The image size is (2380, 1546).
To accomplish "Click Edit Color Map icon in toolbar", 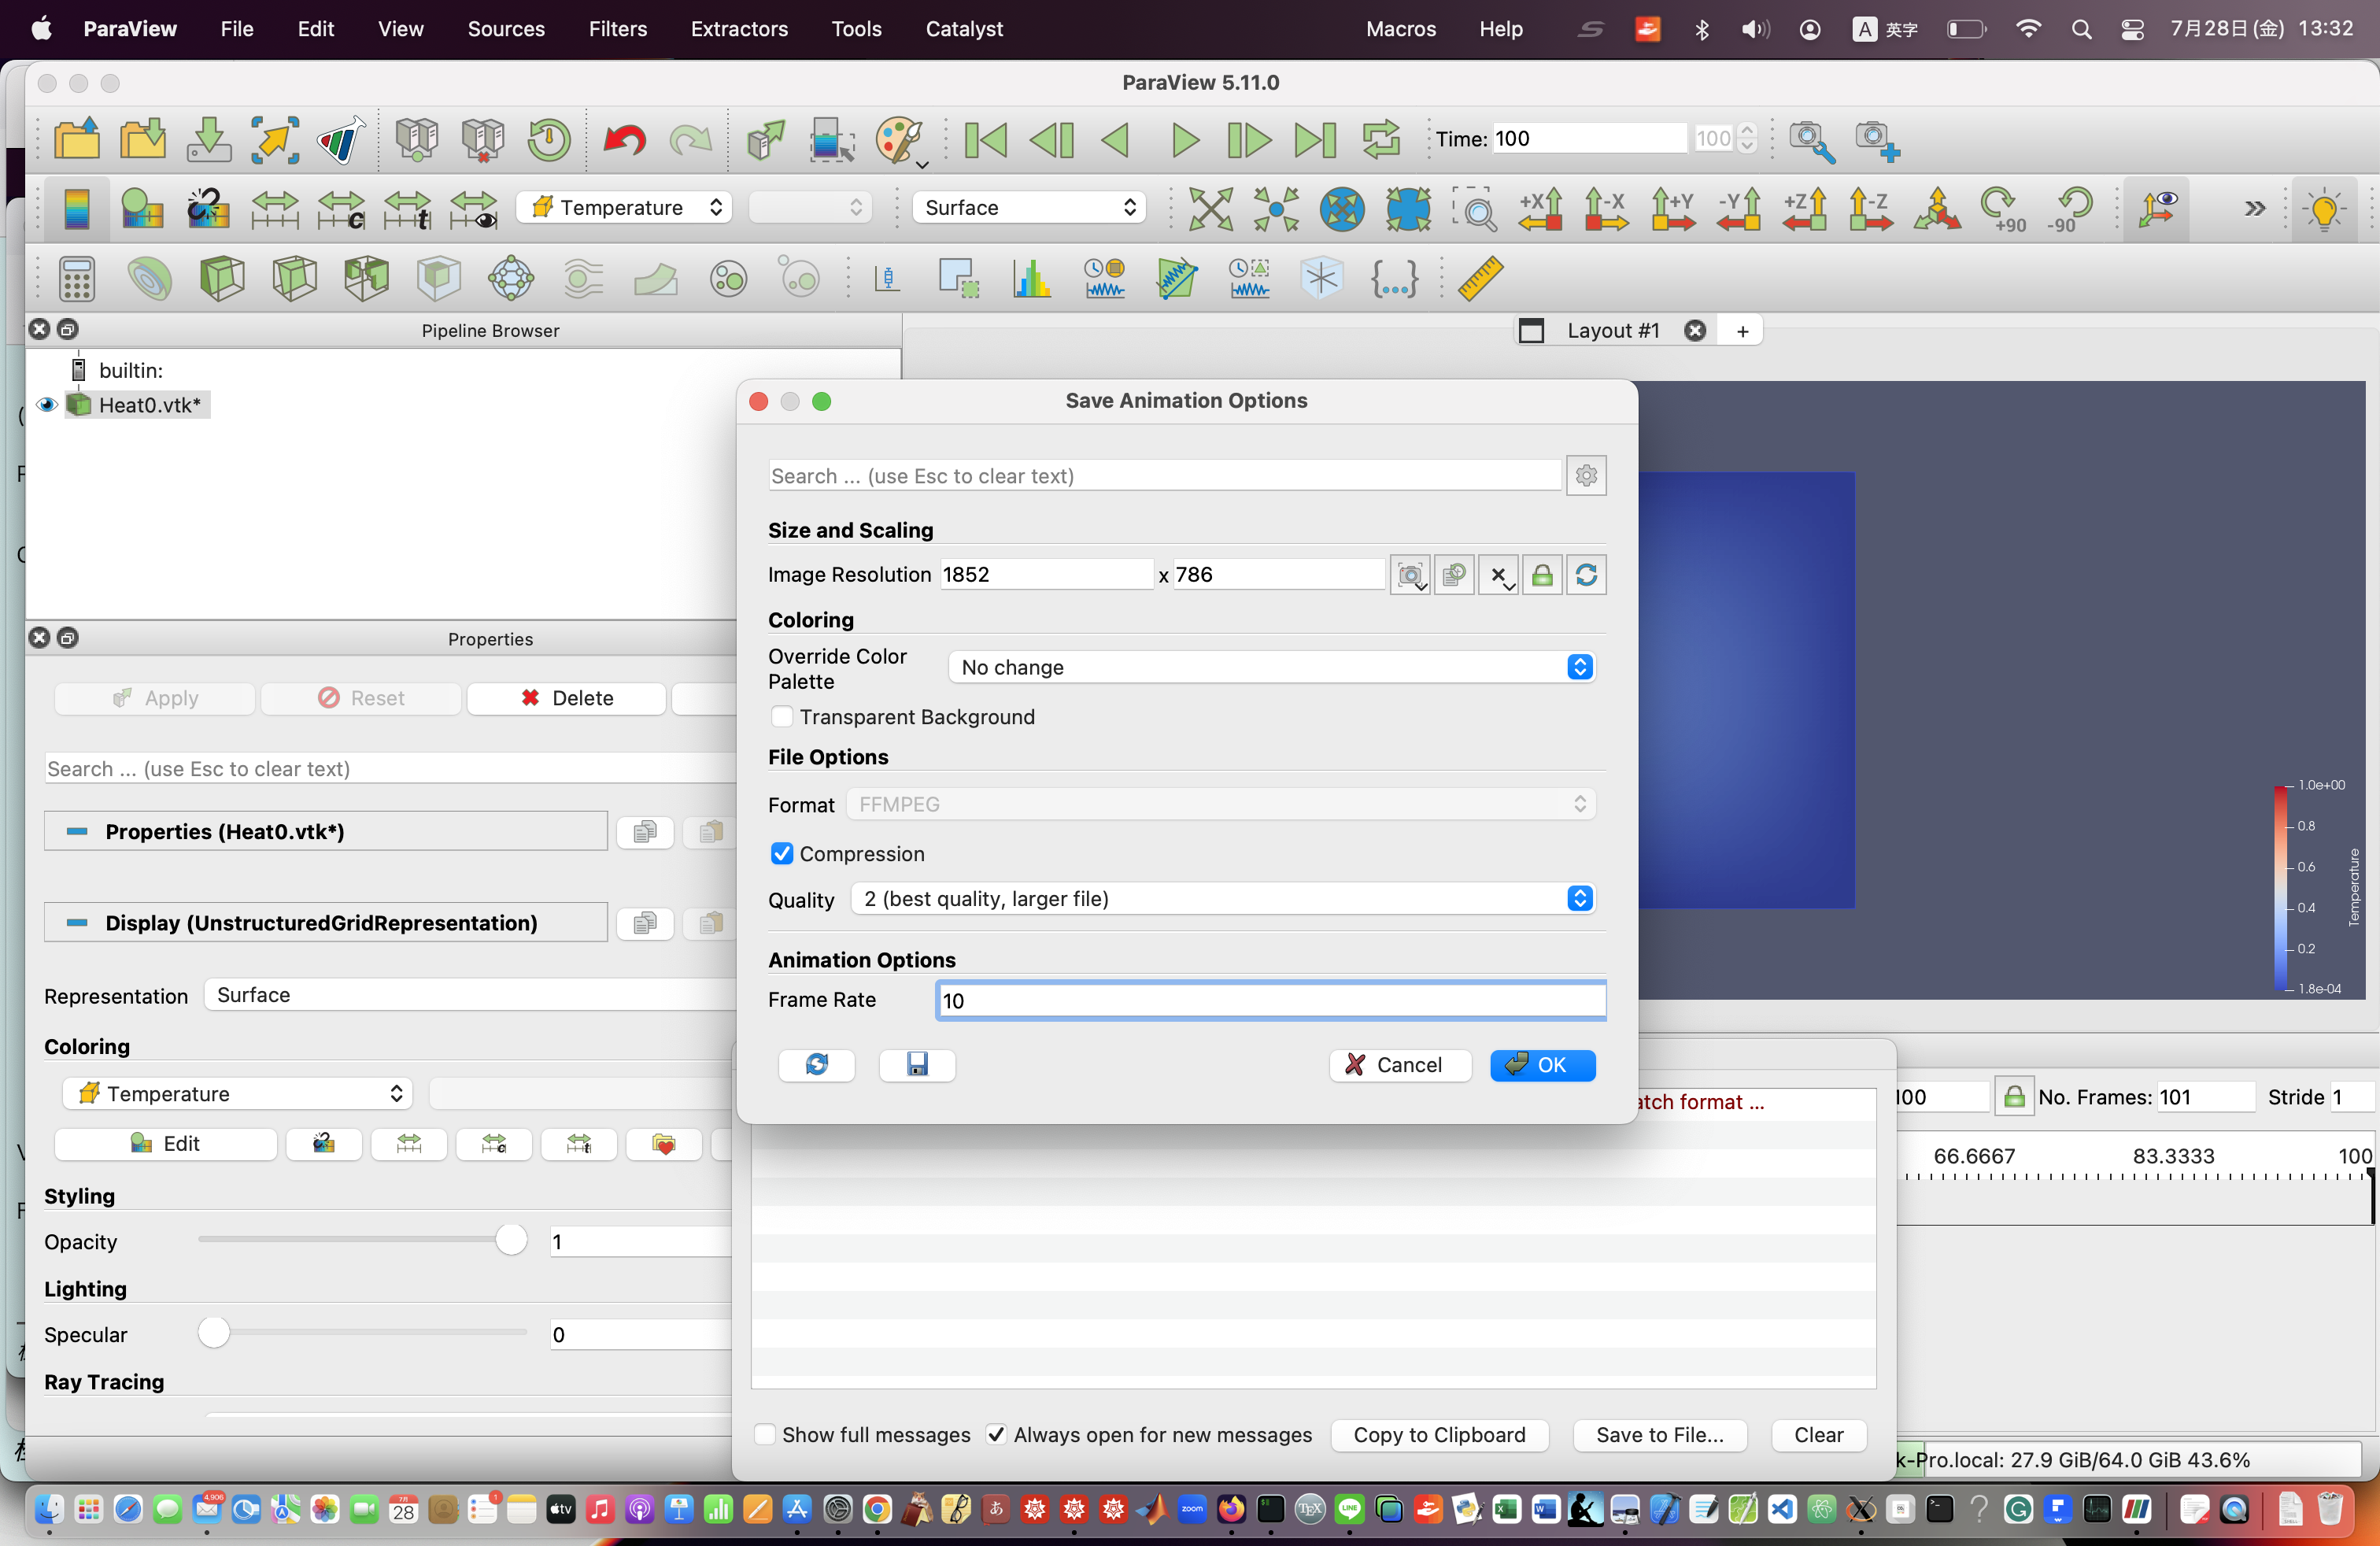I will [142, 208].
